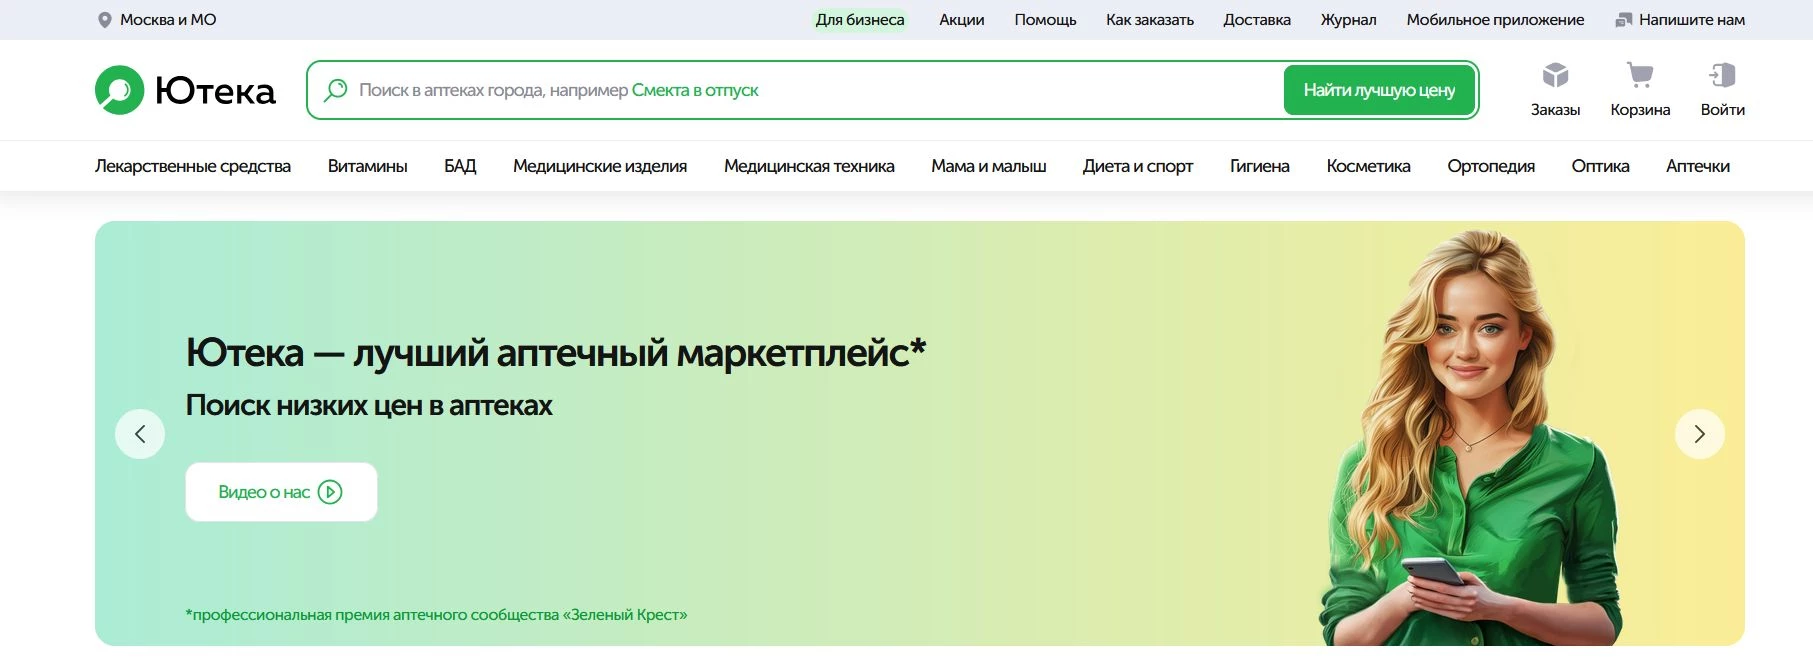Open Ортопедия category
This screenshot has width=1813, height=664.
1491,166
